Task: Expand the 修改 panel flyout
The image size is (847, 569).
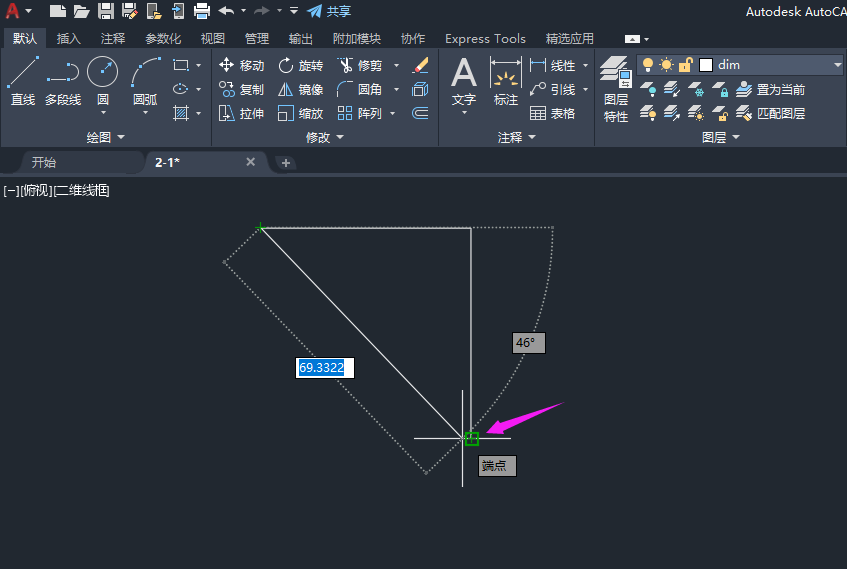Action: [x=325, y=137]
